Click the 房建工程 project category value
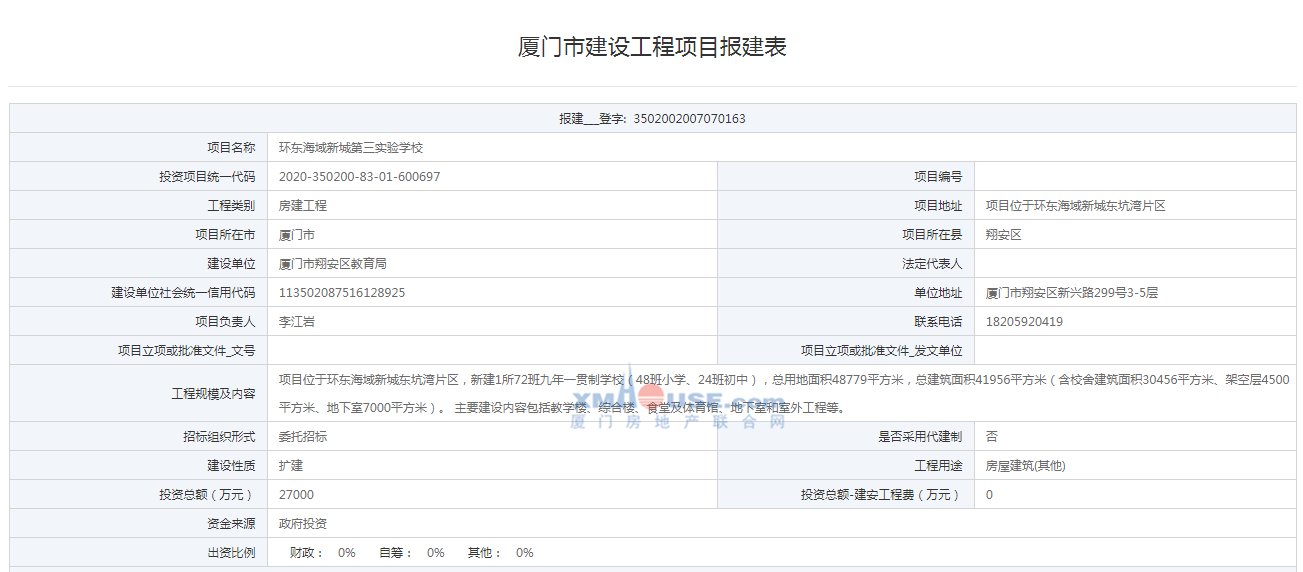 coord(302,206)
